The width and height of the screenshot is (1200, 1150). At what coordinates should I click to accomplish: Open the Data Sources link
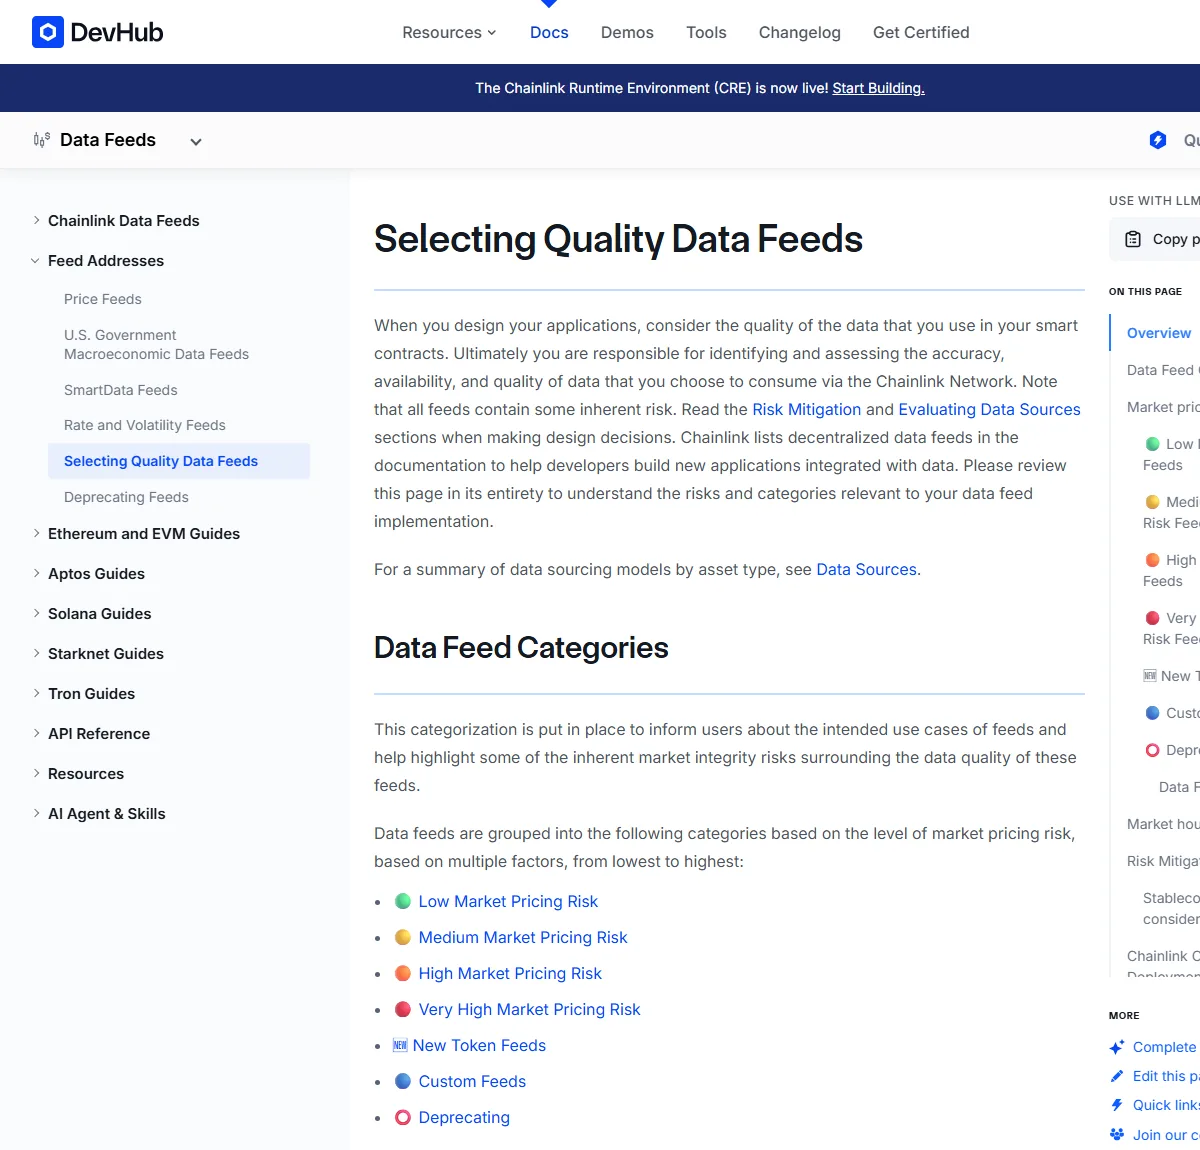866,569
